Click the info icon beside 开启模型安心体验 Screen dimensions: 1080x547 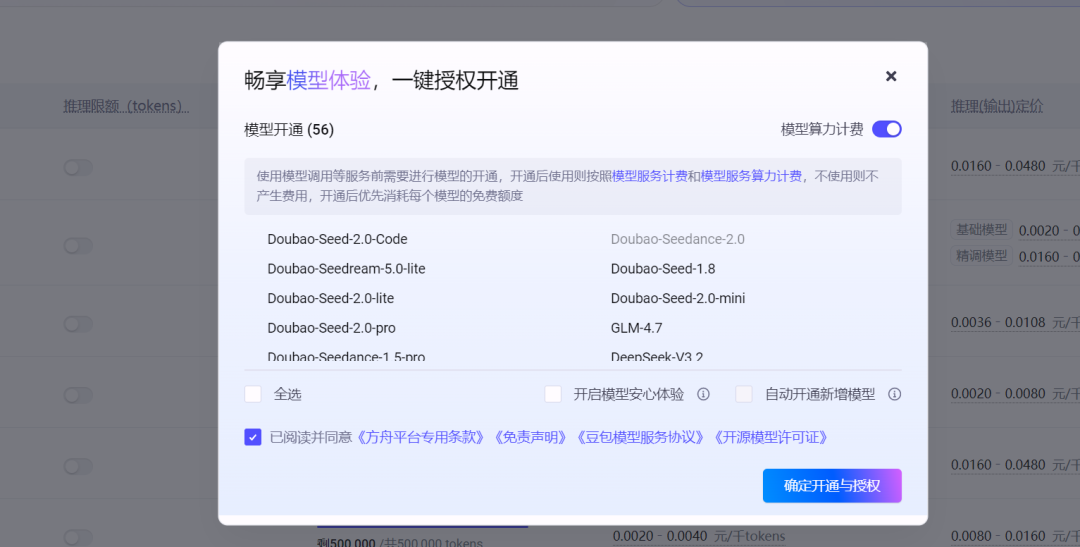coord(703,394)
